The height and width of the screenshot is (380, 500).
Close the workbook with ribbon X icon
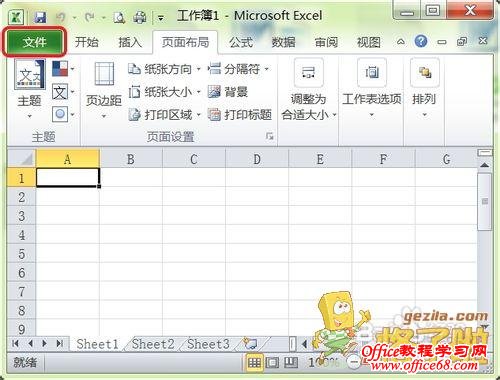[483, 41]
